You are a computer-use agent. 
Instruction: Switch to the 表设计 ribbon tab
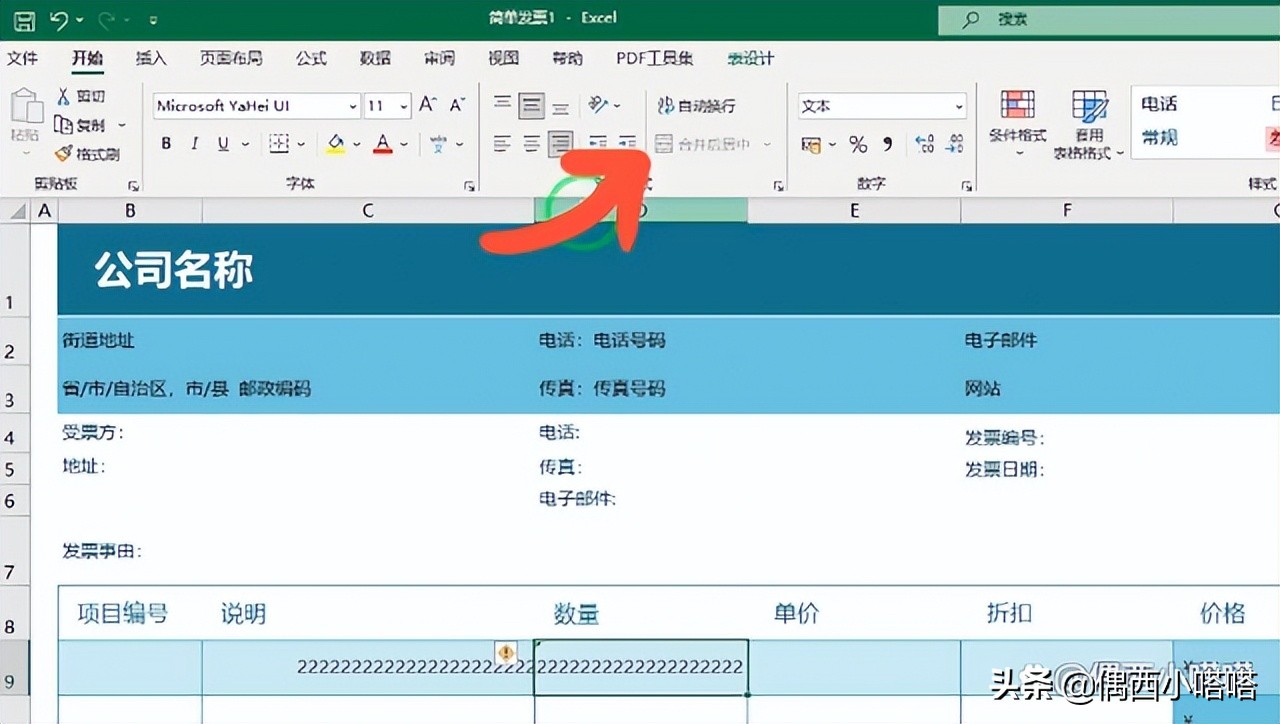click(x=750, y=58)
